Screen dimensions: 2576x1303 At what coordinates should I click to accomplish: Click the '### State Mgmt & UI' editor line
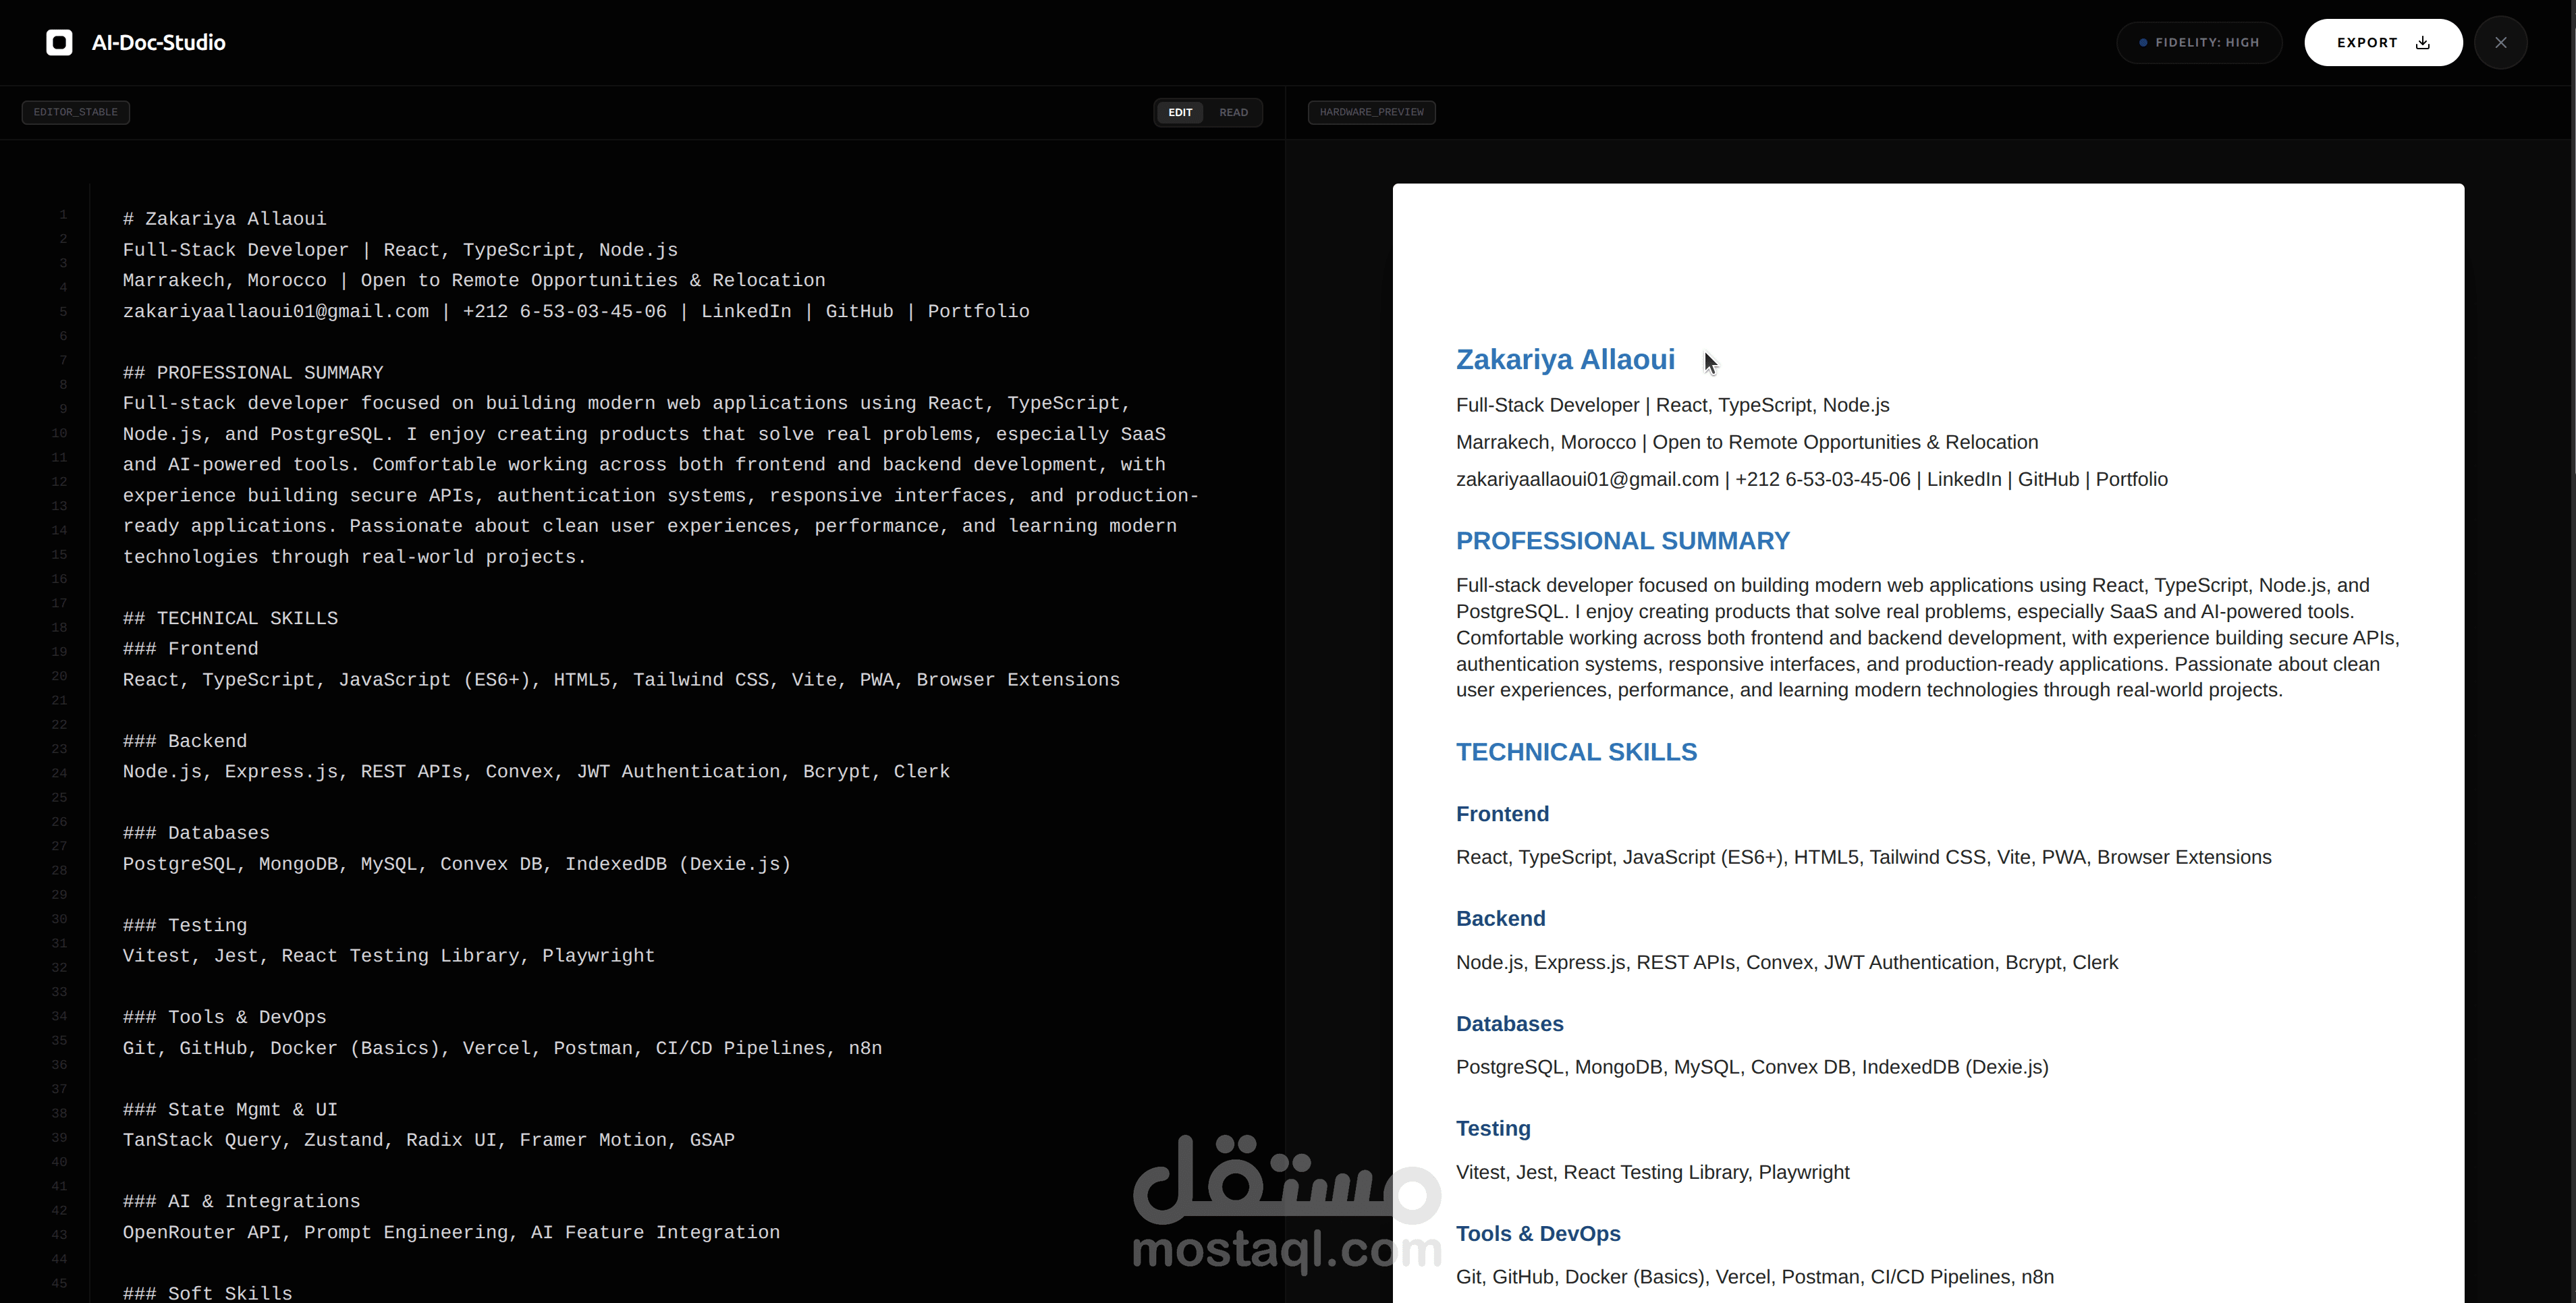click(230, 1110)
